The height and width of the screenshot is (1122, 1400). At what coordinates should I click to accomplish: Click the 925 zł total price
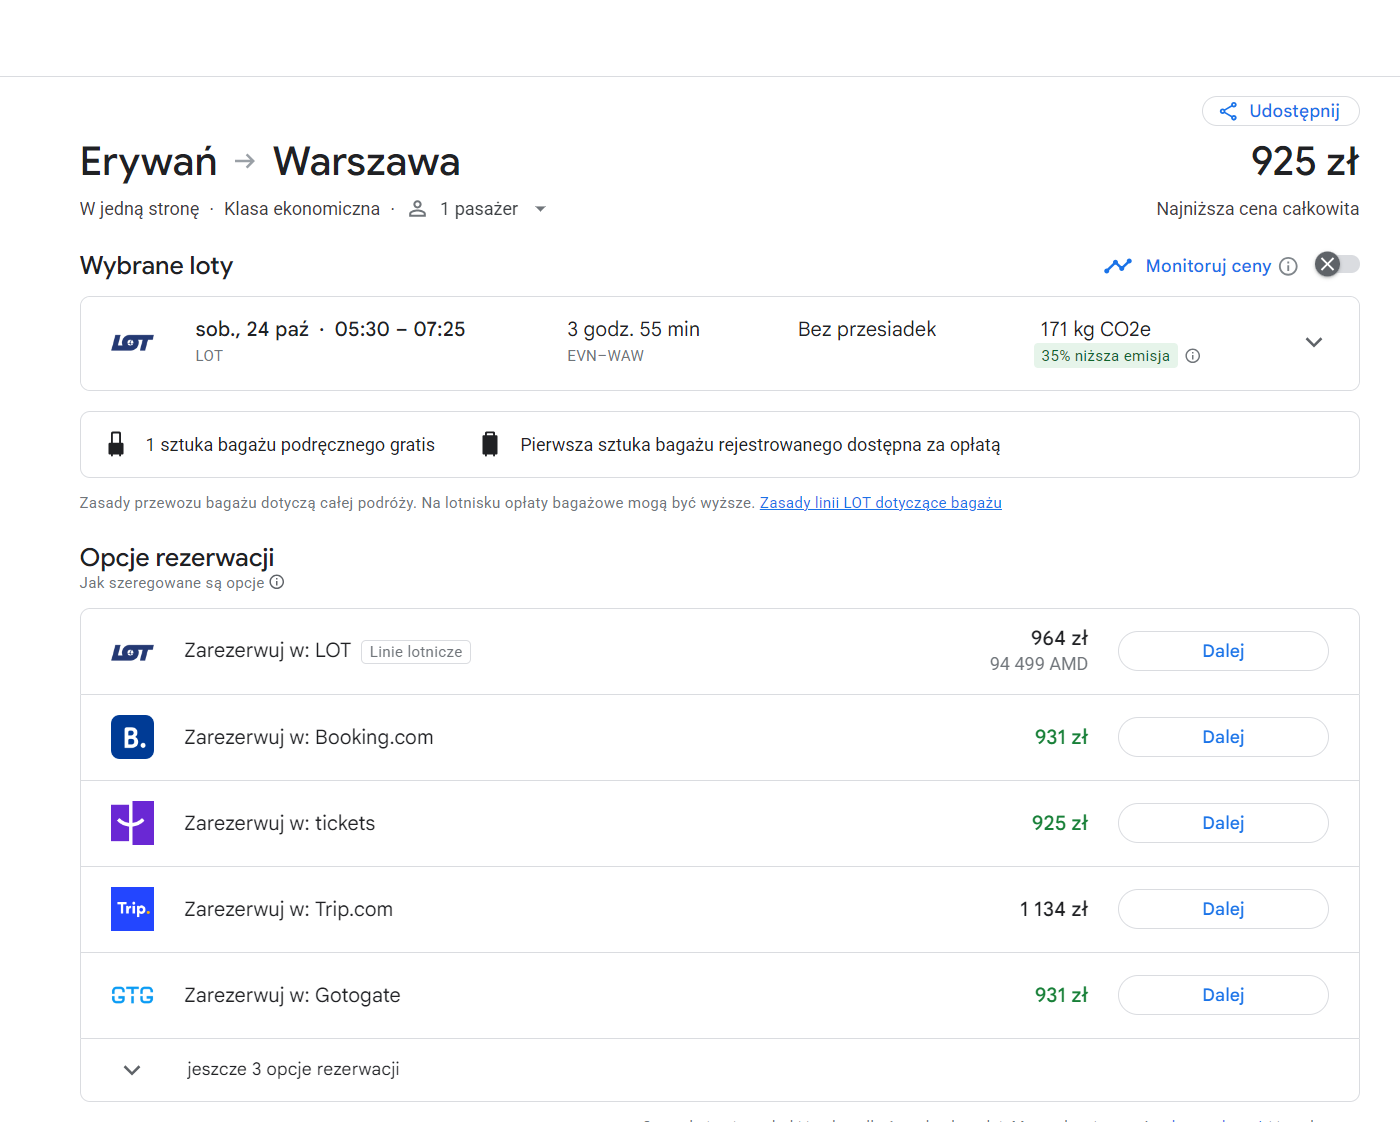(x=1305, y=161)
